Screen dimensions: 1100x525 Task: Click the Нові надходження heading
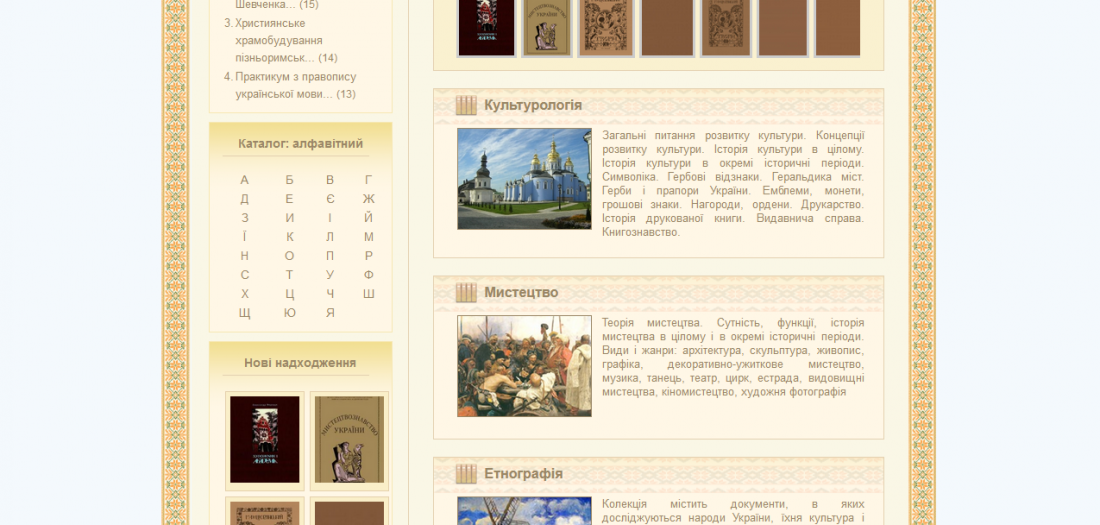tap(300, 363)
